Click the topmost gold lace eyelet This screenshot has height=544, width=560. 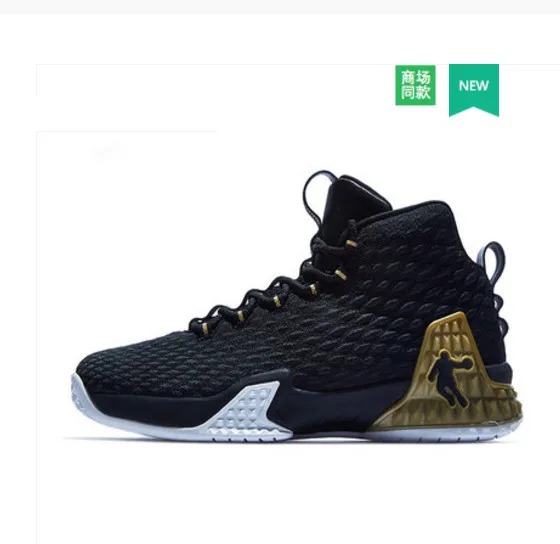[351, 244]
